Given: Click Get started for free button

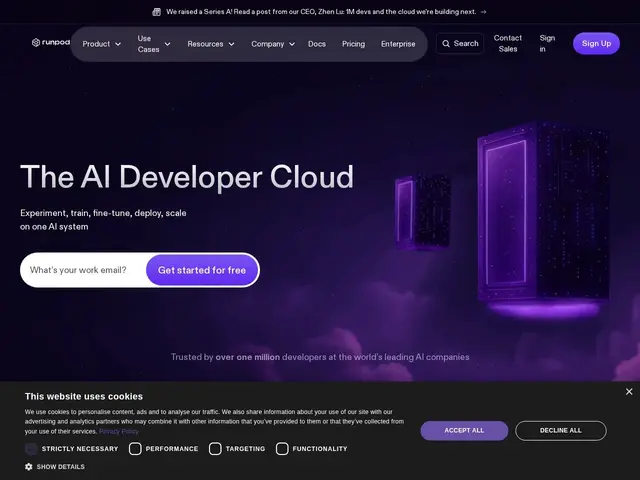Looking at the screenshot, I should [x=202, y=270].
